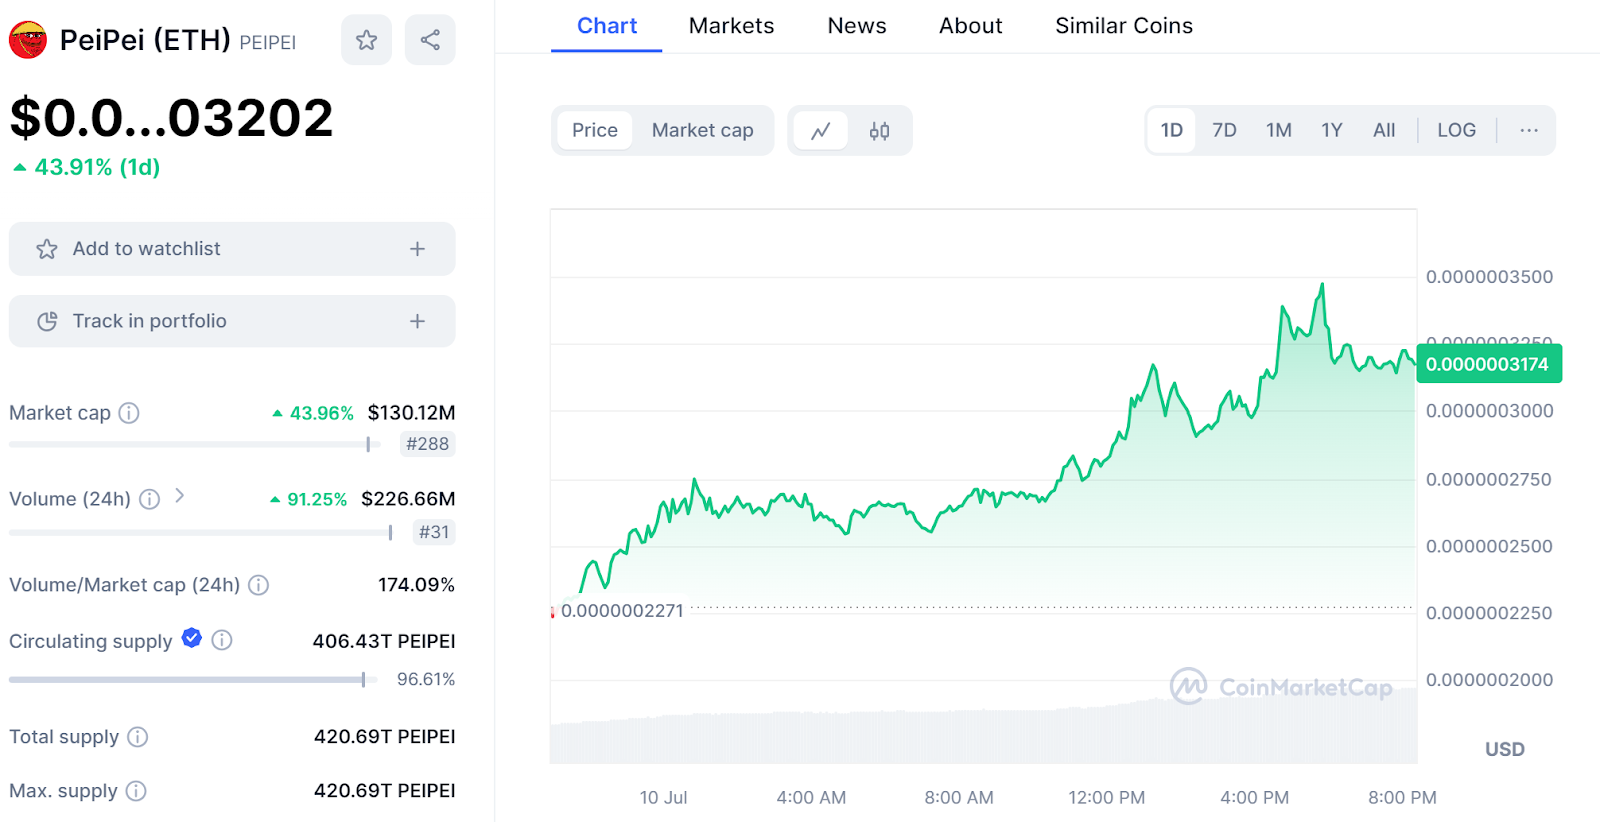Click the $226.66M volume value
Viewport: 1600px width, 822px height.
click(x=408, y=498)
